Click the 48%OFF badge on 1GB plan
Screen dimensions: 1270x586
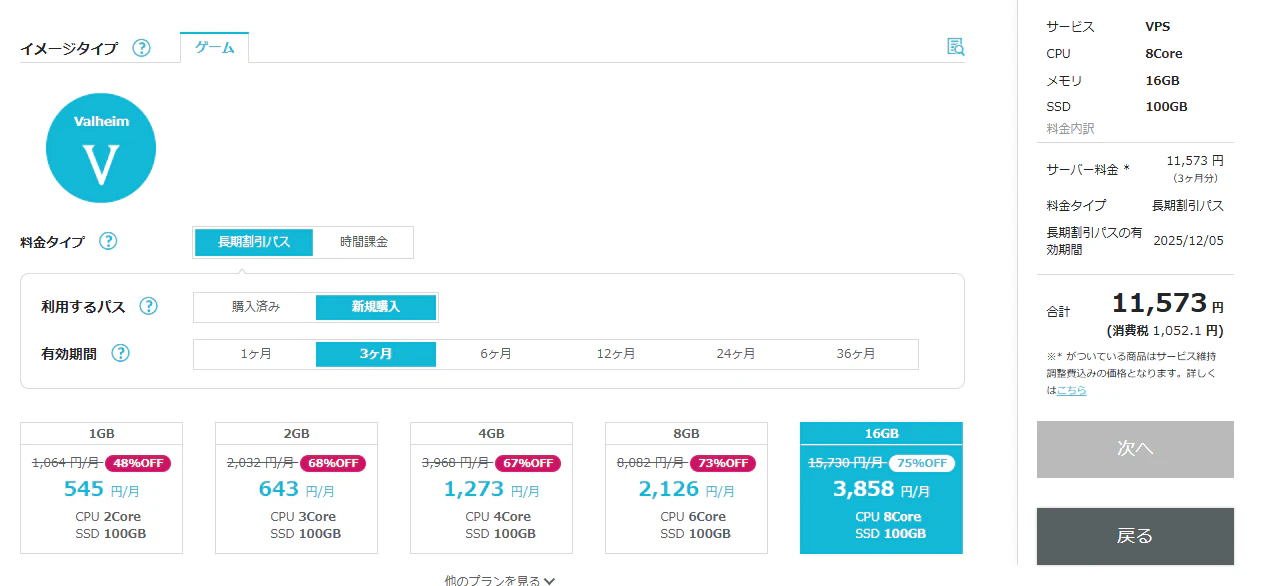[x=140, y=463]
